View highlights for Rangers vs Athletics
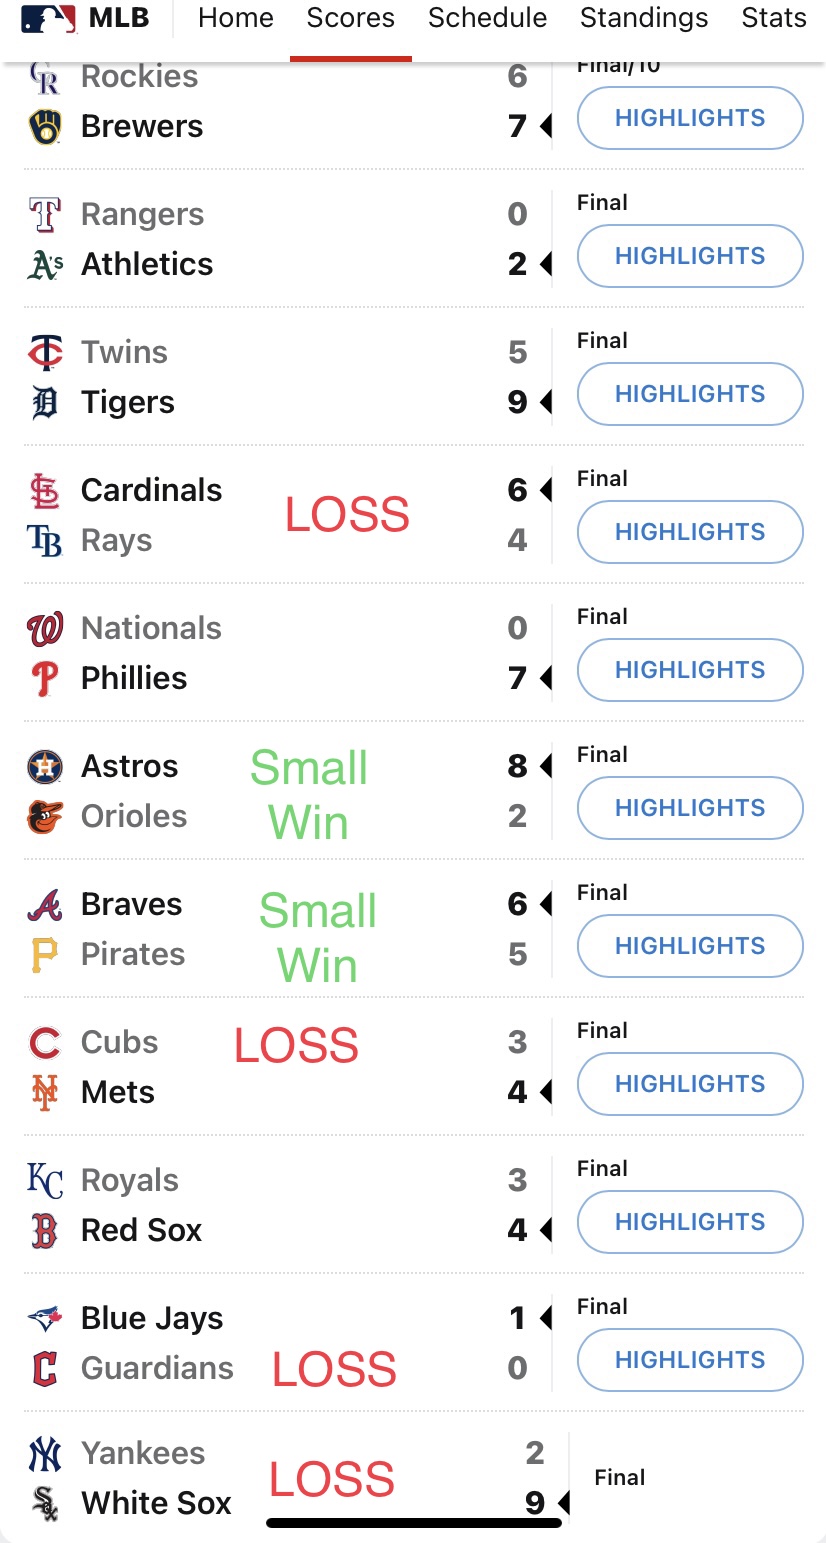Viewport: 826px width, 1543px height. point(690,256)
